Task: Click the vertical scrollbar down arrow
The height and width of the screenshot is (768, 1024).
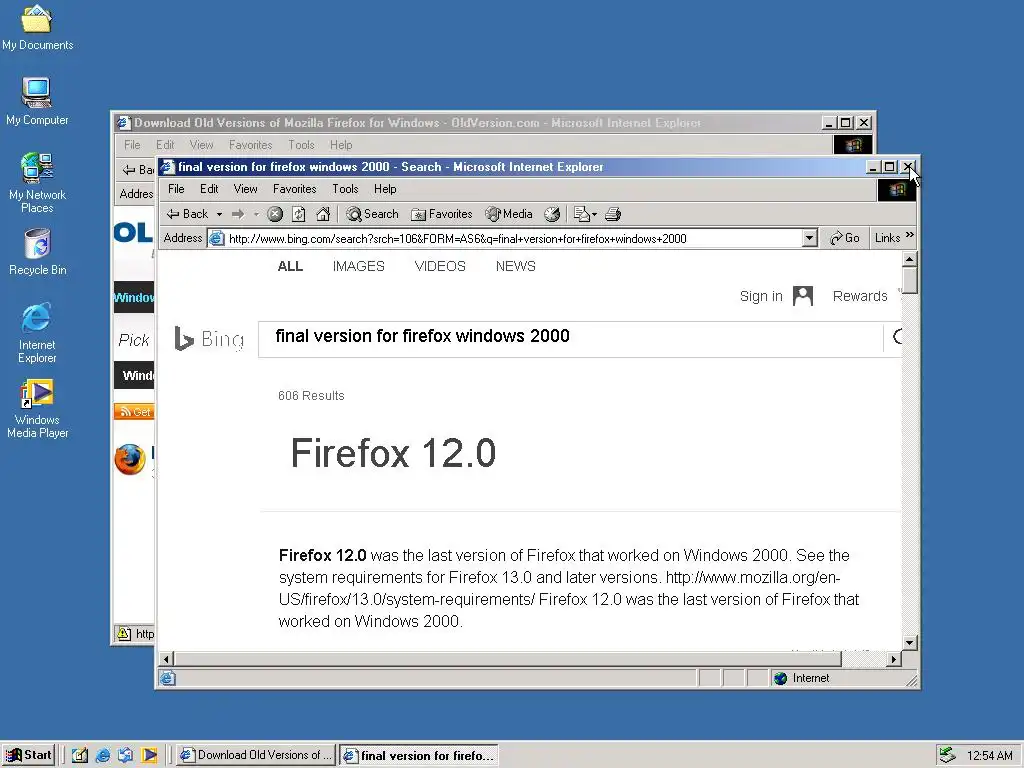Action: 909,643
